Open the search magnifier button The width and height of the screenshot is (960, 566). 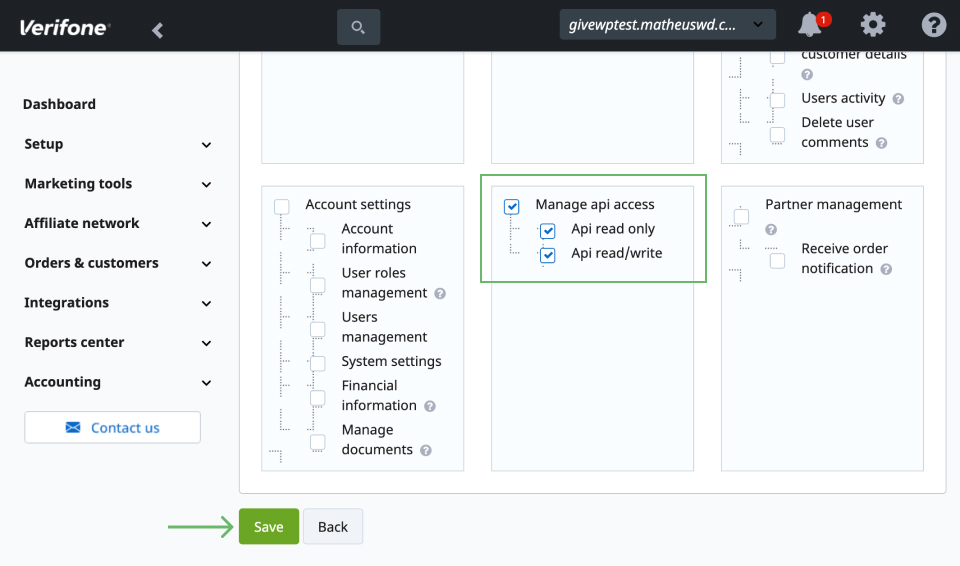[x=358, y=27]
